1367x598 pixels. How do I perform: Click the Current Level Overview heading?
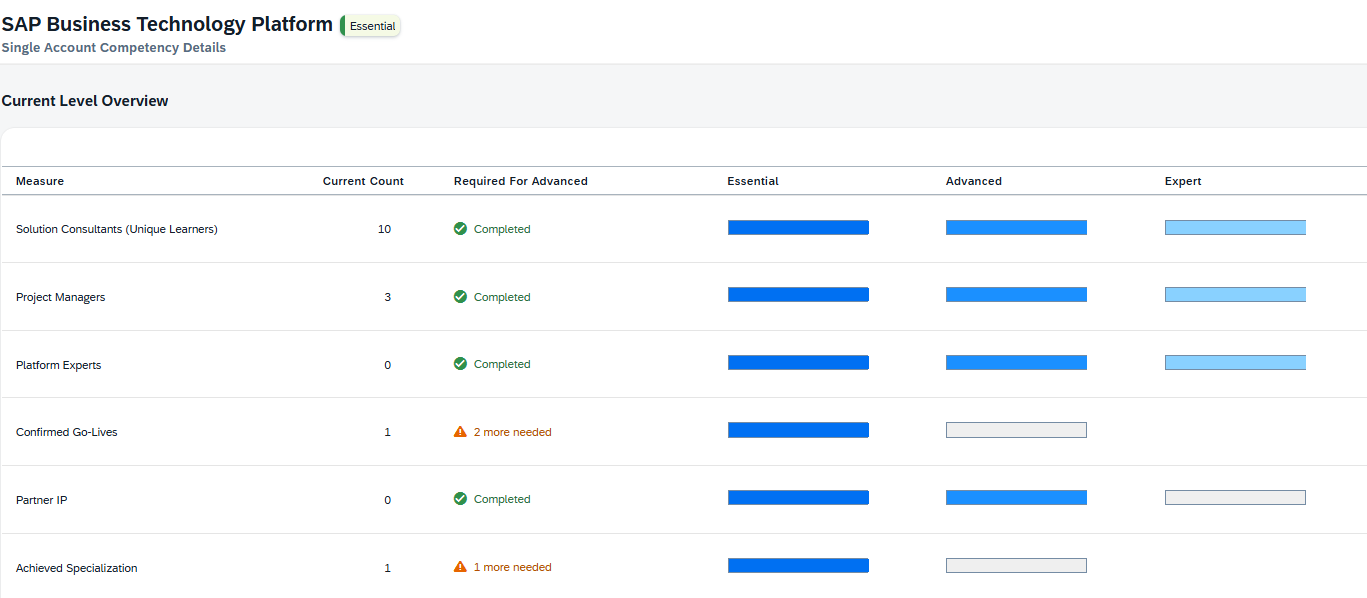85,101
